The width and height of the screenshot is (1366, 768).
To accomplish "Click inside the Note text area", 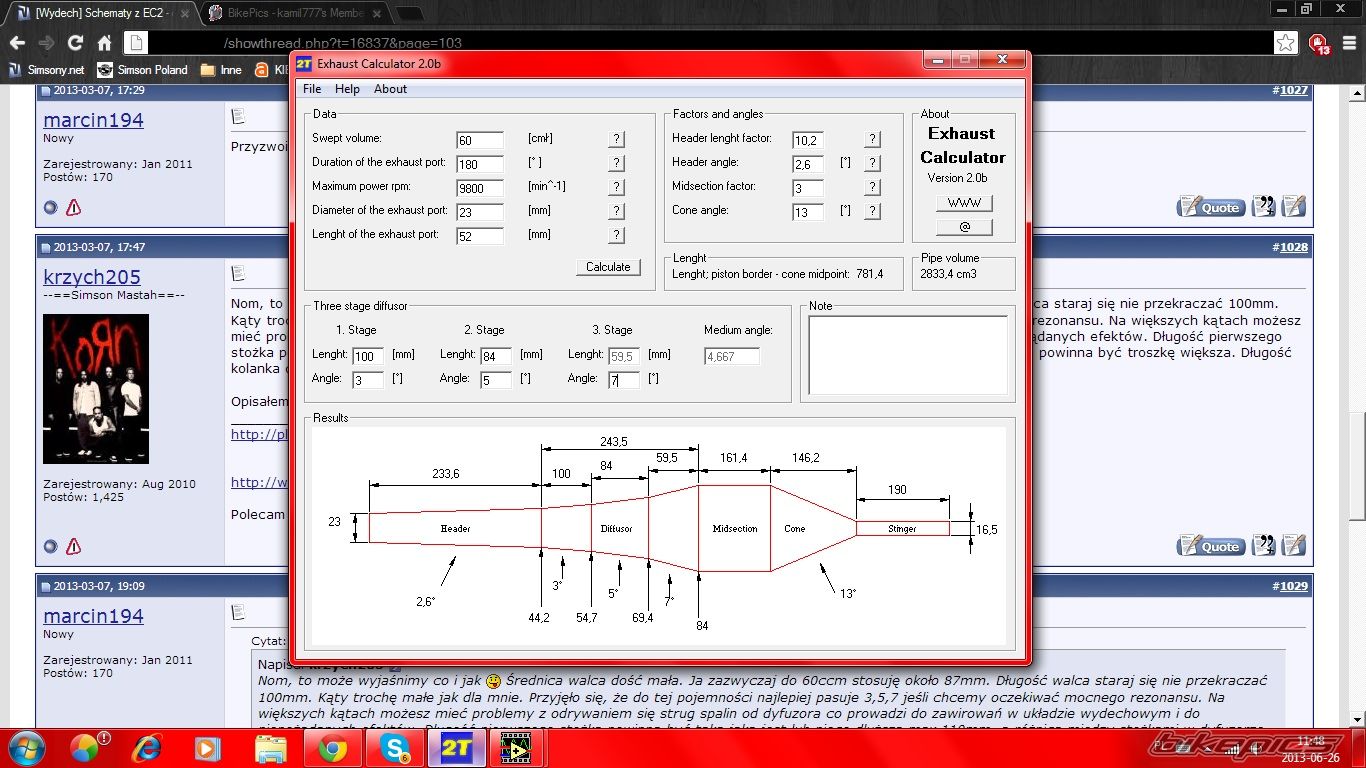I will click(x=908, y=355).
